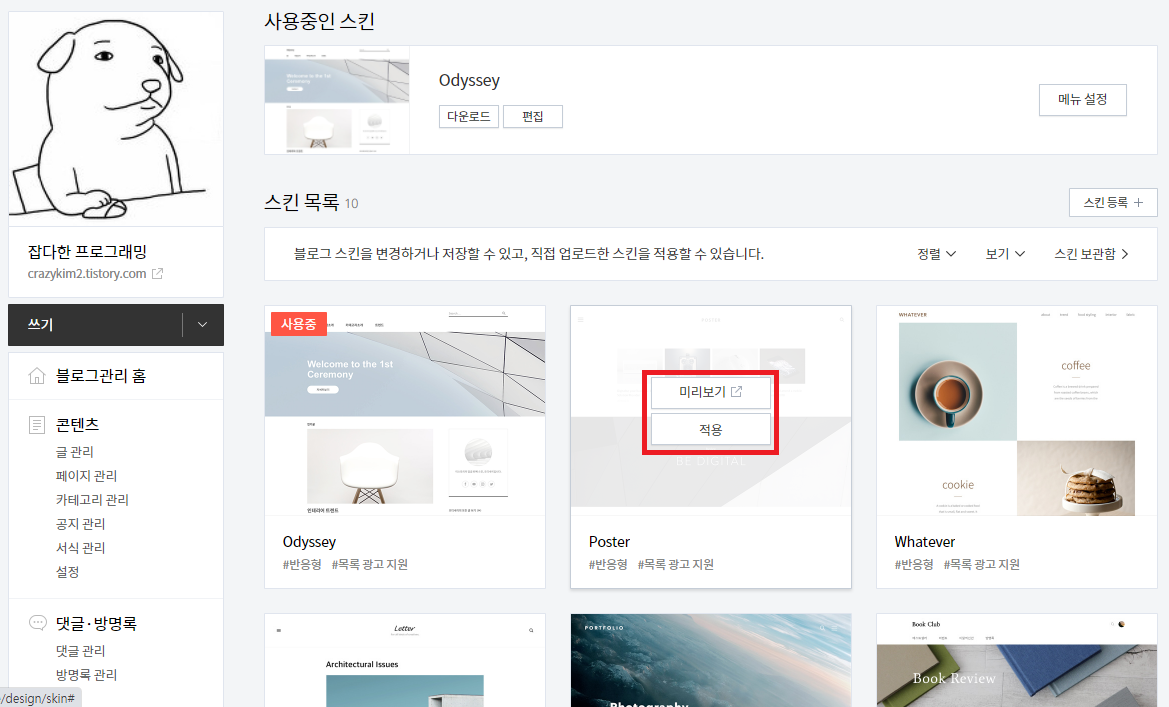This screenshot has width=1169, height=707.
Task: Click the 다운로드 button for Odyssey
Action: click(x=468, y=116)
